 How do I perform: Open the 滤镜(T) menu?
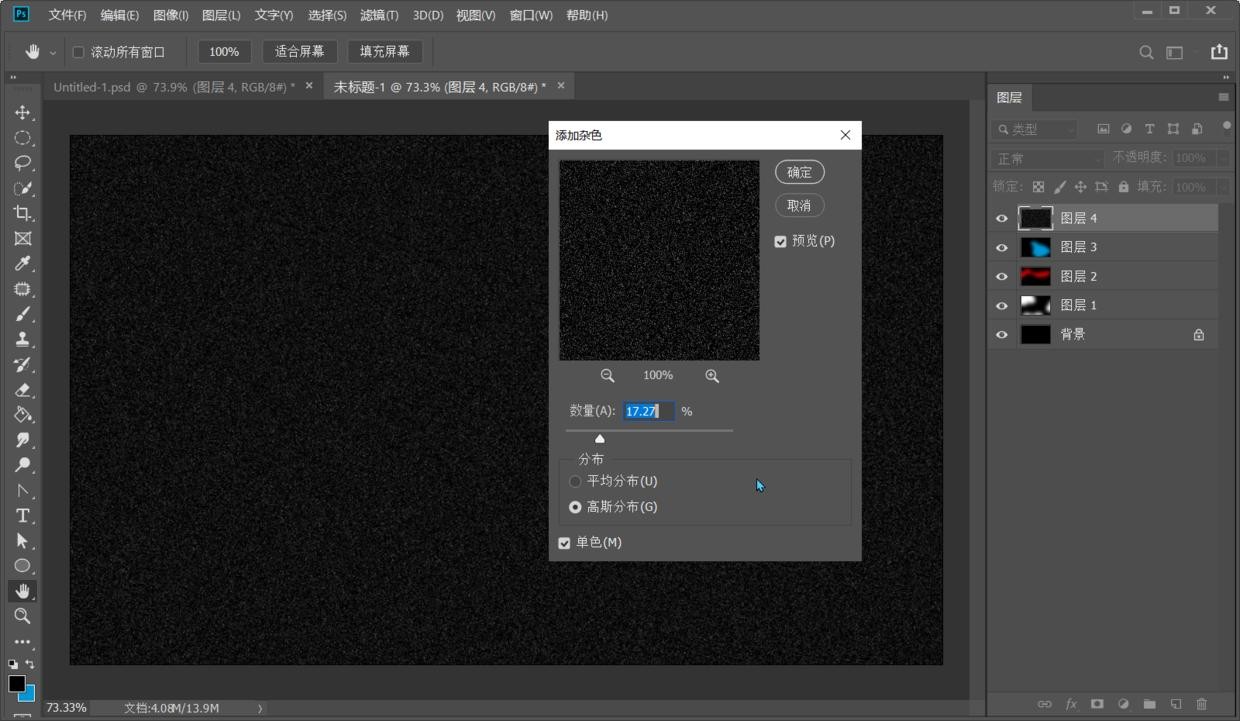point(379,15)
